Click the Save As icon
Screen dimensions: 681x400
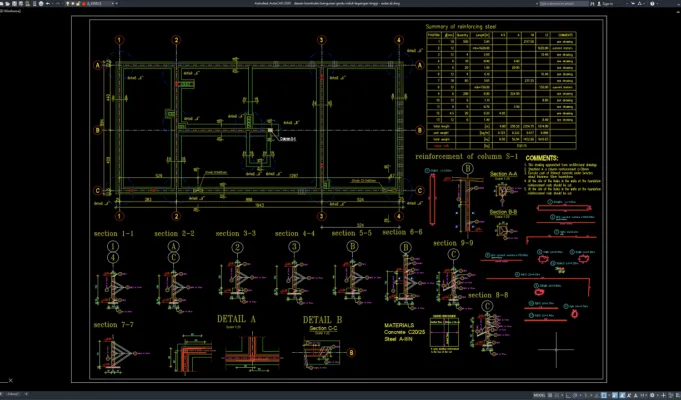20,3
